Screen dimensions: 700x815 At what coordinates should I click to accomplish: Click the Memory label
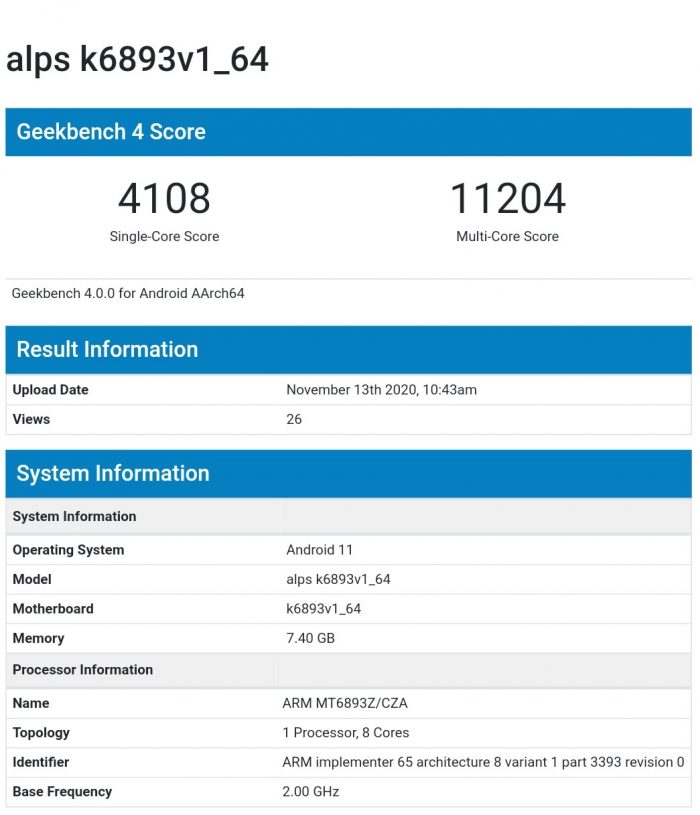[x=38, y=638]
